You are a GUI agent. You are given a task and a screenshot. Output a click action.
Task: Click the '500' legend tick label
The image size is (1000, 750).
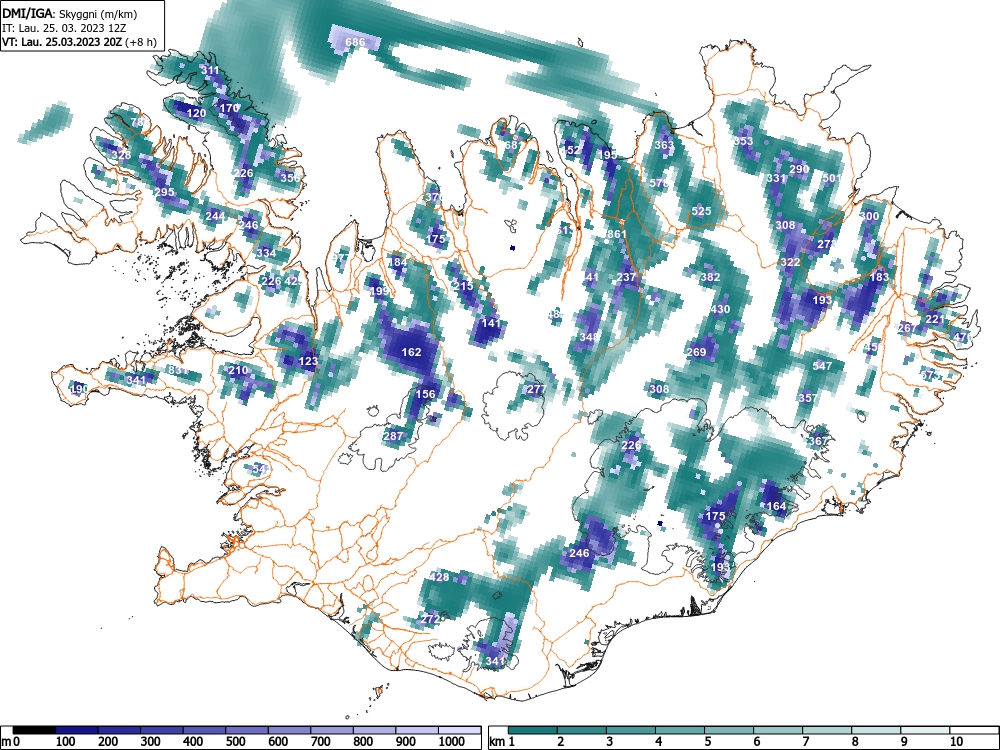click(235, 742)
